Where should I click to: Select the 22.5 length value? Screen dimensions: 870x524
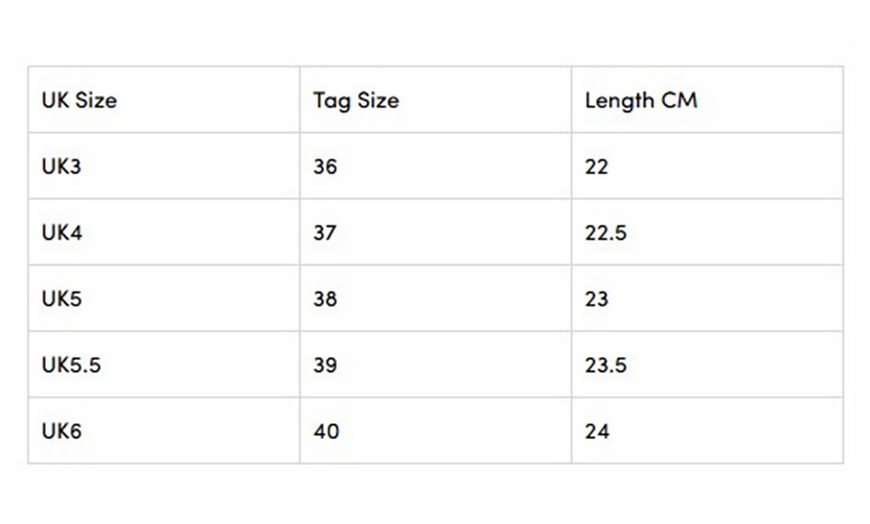coord(606,233)
